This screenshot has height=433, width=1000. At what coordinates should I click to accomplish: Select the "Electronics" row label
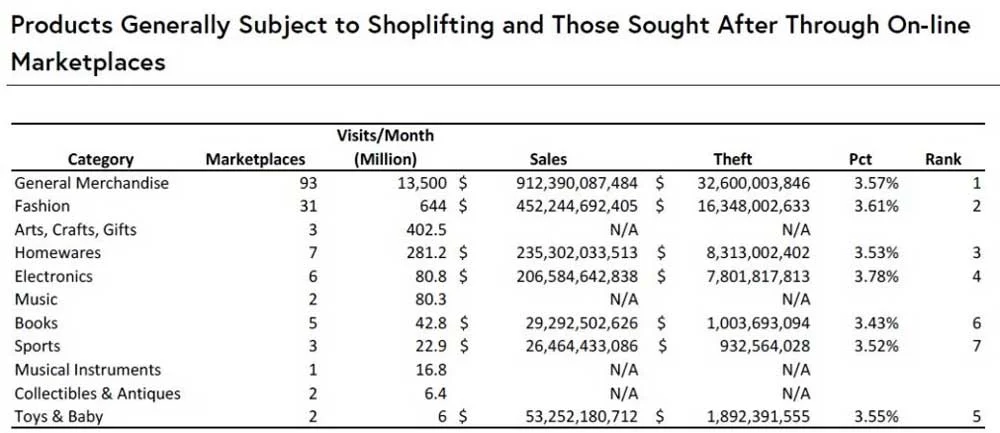point(53,276)
